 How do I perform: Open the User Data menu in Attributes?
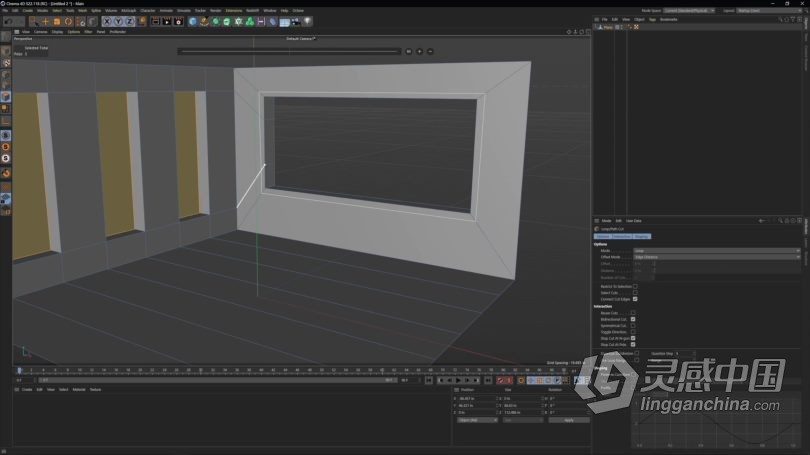(x=633, y=221)
